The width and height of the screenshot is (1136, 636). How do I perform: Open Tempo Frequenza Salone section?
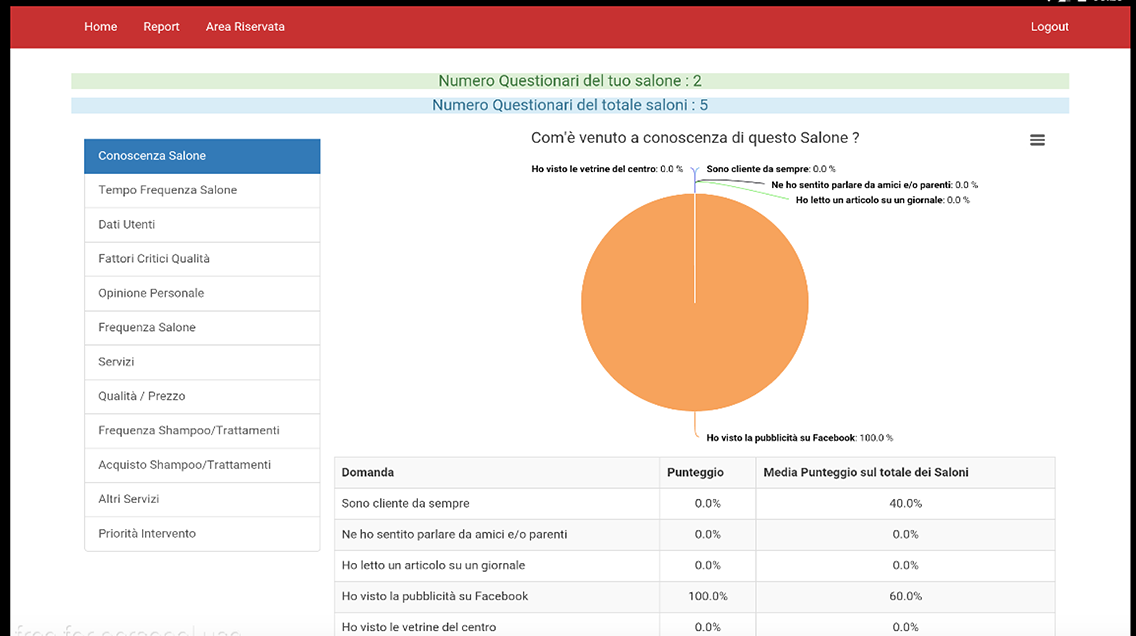pos(202,190)
